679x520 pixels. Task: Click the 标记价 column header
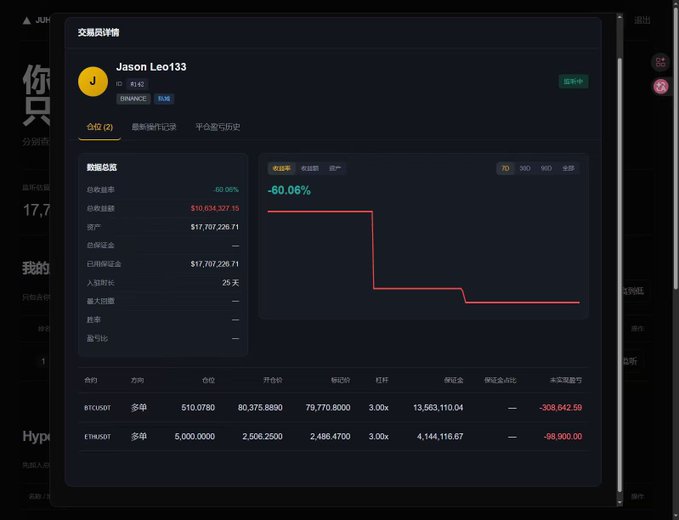pyautogui.click(x=340, y=380)
